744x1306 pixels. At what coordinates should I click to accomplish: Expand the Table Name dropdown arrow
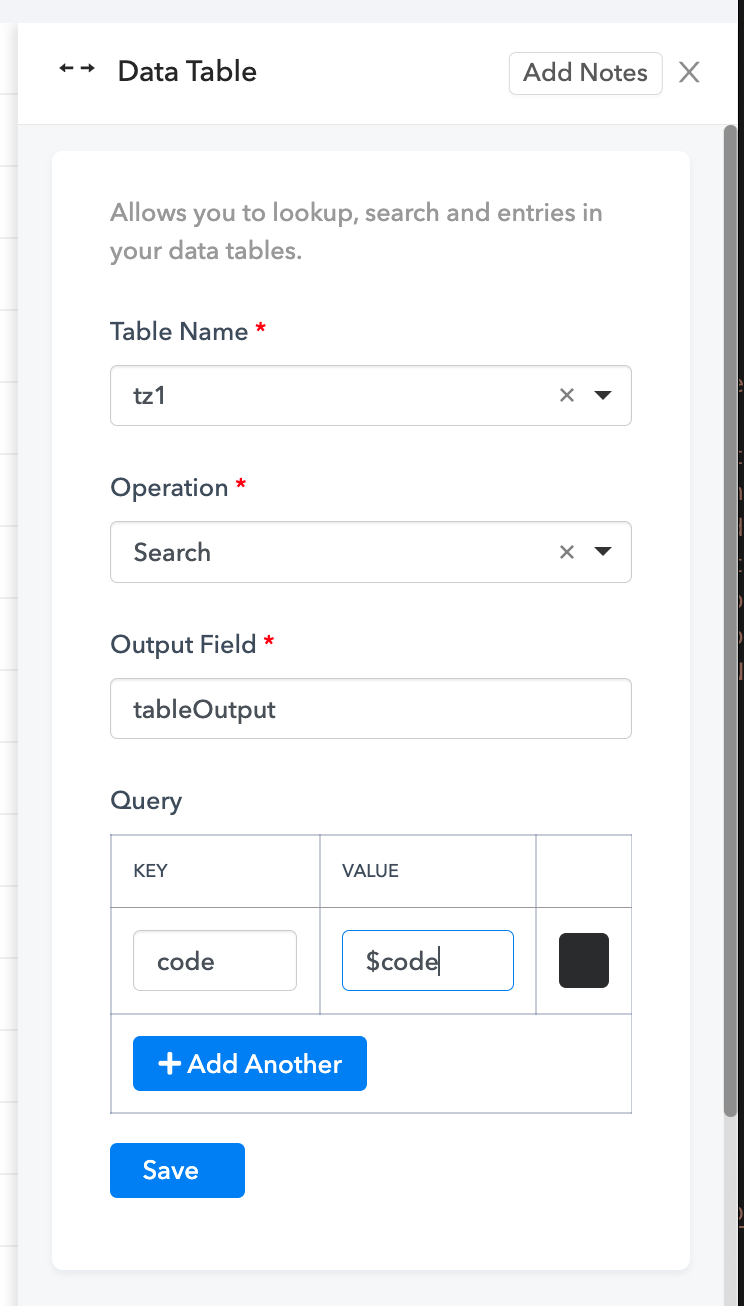point(603,395)
